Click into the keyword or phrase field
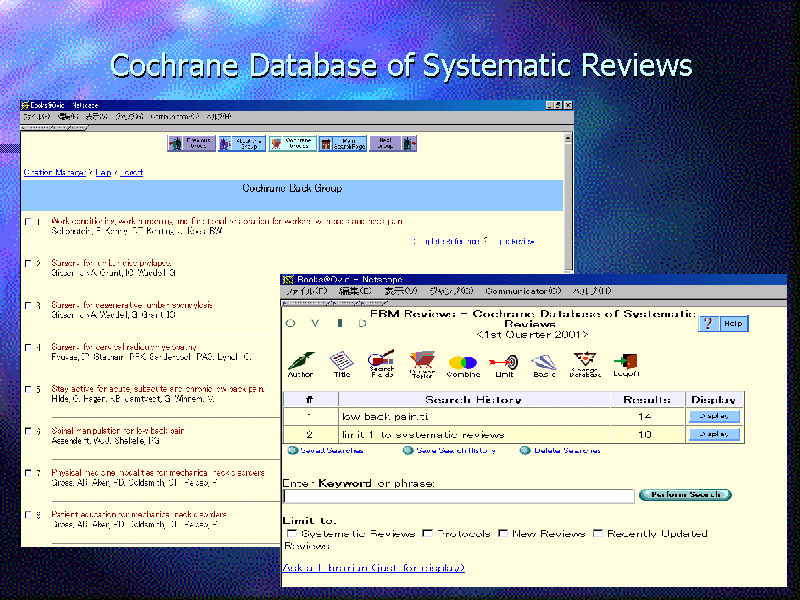This screenshot has width=800, height=600. [x=459, y=496]
